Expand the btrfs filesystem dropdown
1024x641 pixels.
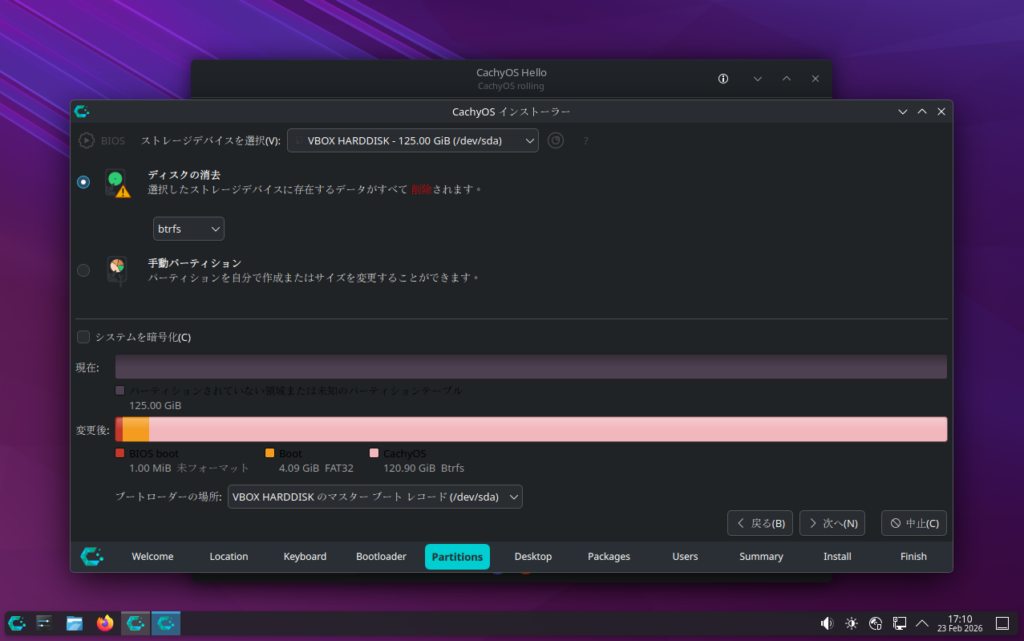tap(188, 229)
